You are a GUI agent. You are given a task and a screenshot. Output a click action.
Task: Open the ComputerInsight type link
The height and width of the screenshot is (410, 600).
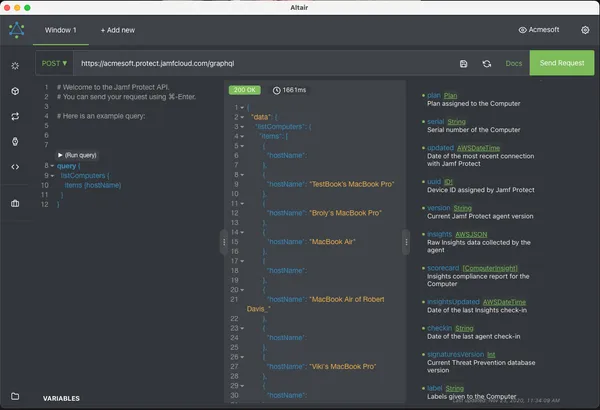tap(490, 268)
